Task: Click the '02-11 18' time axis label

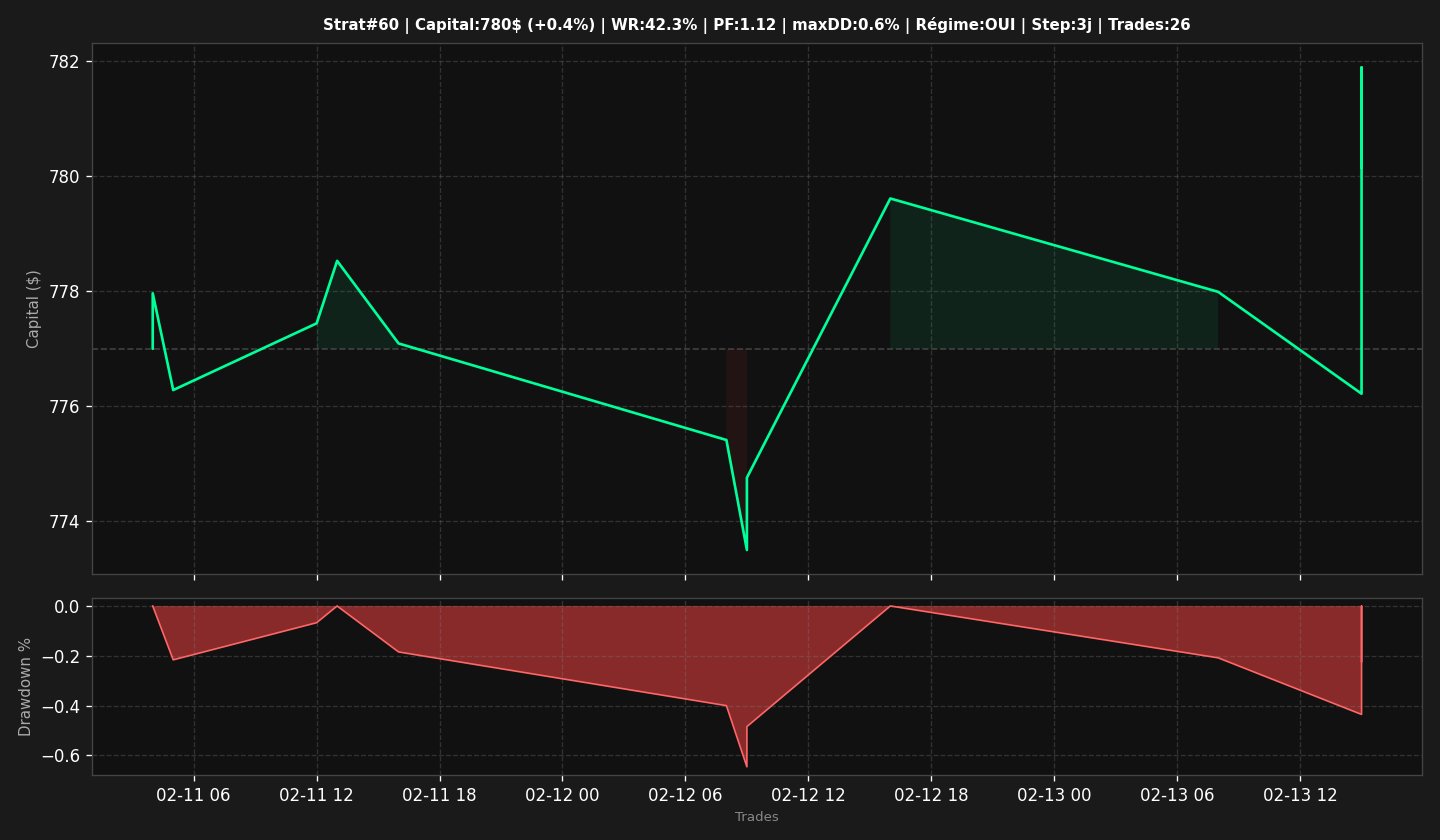Action: pos(440,796)
